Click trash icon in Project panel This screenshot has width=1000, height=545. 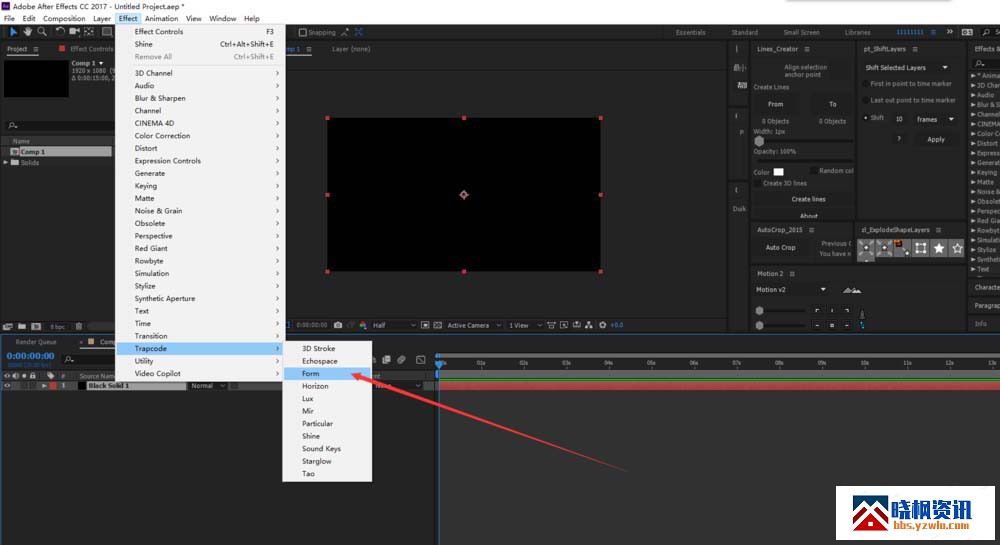[x=79, y=326]
